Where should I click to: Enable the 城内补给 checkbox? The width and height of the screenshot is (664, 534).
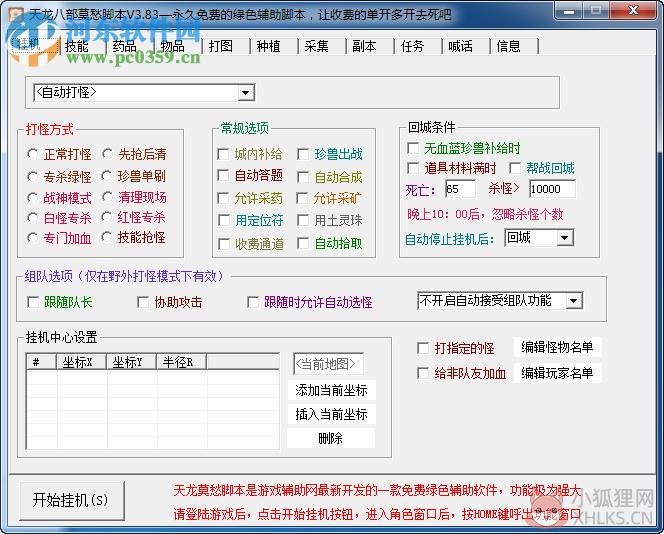(223, 154)
